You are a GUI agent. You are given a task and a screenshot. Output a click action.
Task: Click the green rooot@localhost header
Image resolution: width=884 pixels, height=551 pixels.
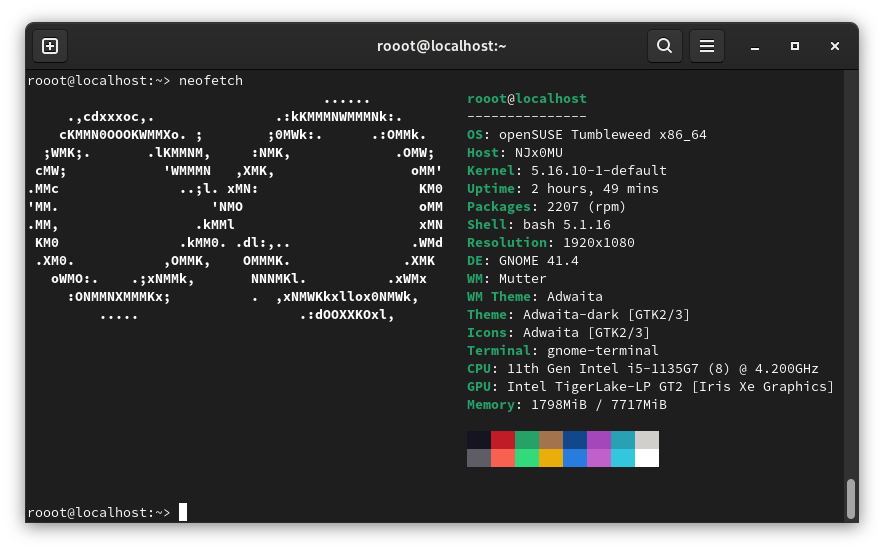coord(527,99)
